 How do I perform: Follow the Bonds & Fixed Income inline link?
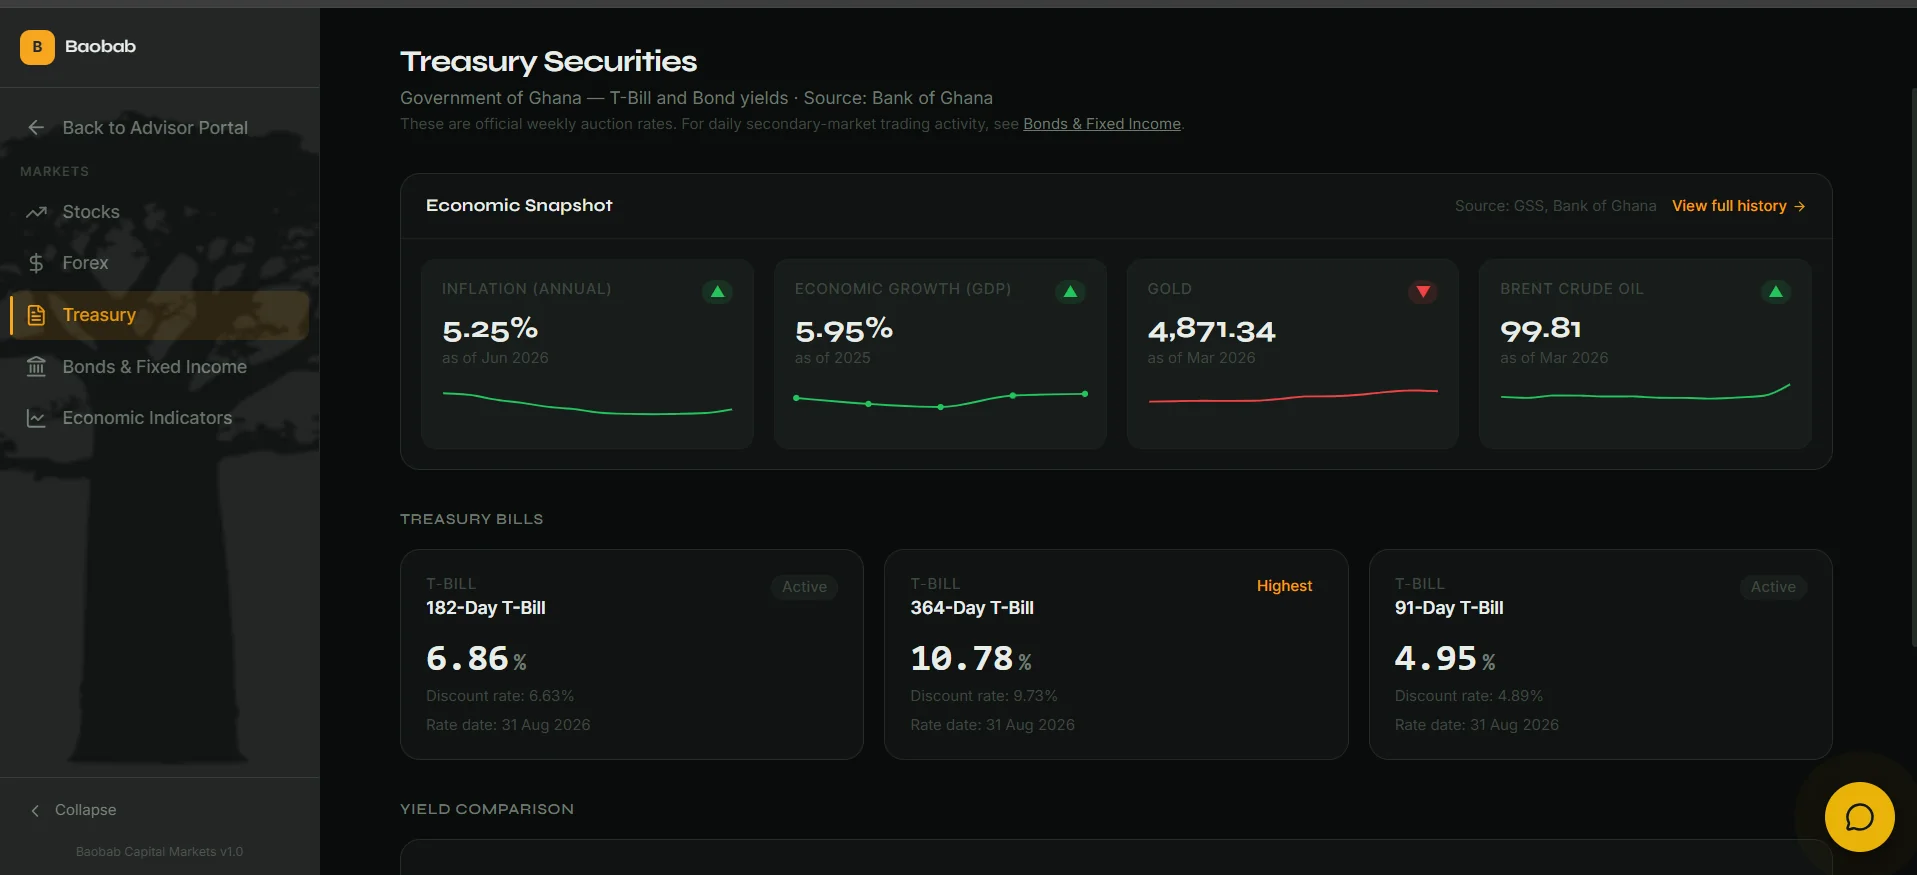click(1101, 124)
